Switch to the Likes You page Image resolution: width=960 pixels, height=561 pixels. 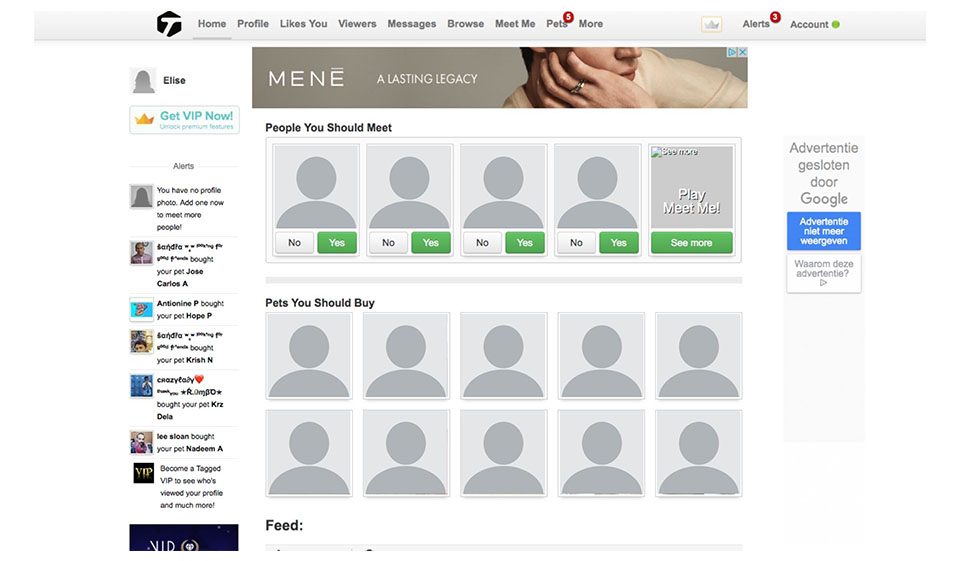303,24
